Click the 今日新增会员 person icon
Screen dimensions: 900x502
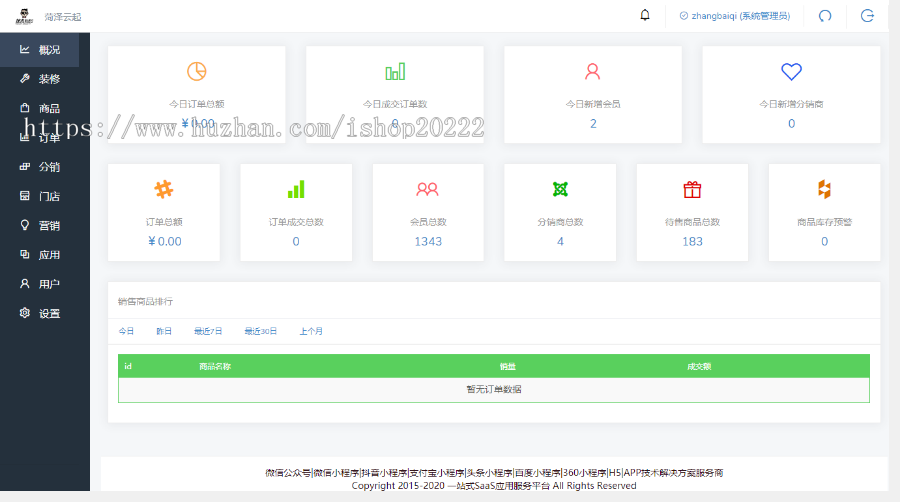coord(592,71)
